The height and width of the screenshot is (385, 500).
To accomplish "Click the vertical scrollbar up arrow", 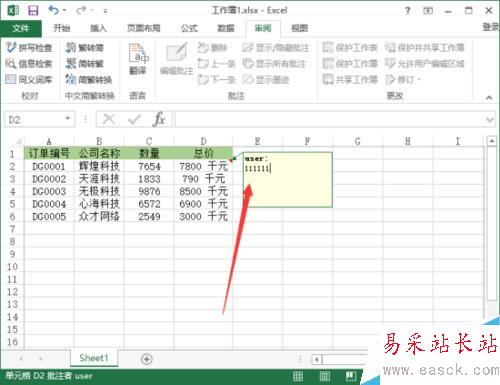I will [492, 141].
